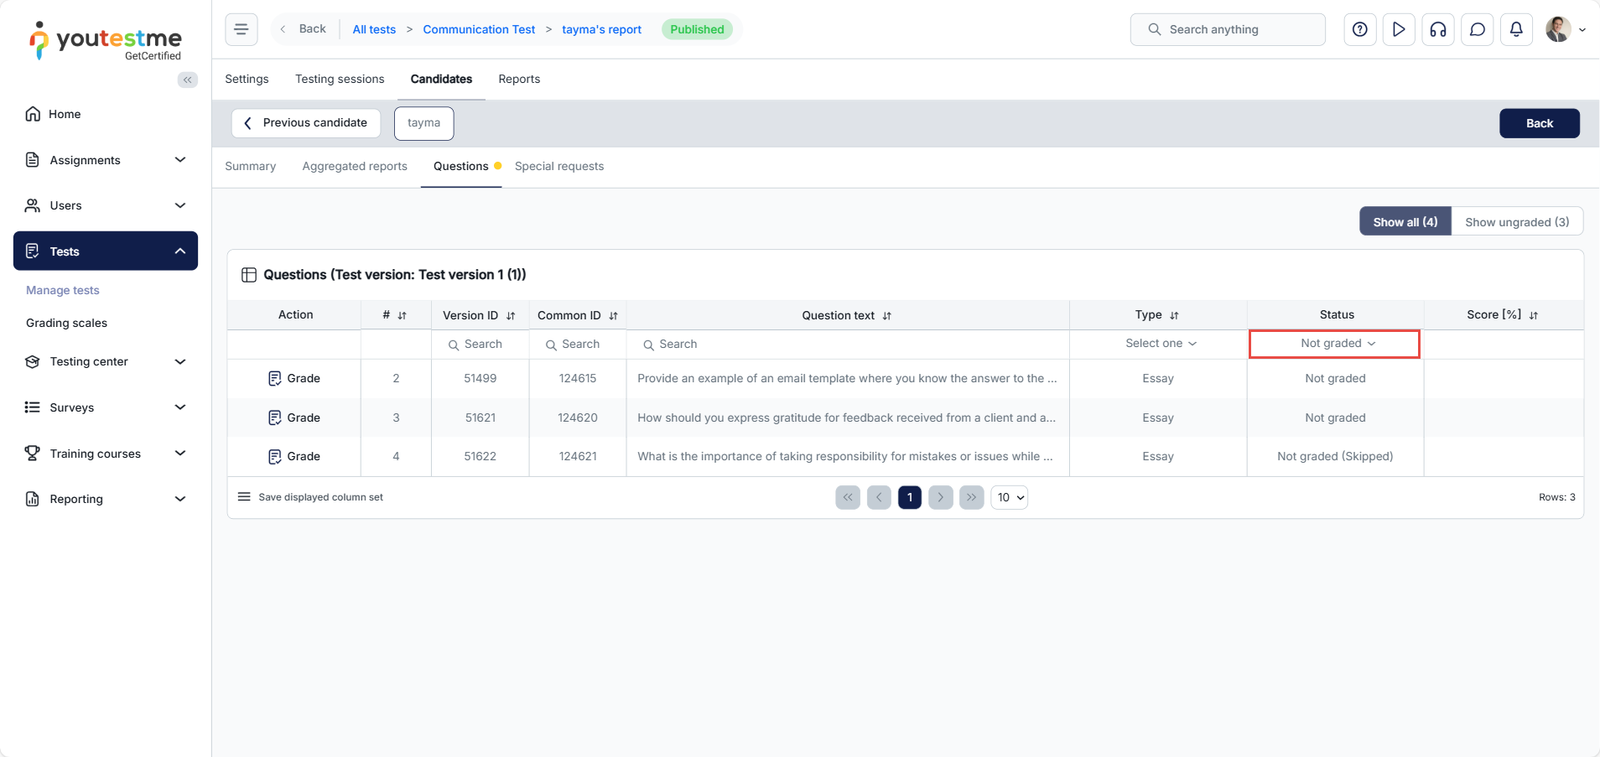Toggle Show all (4) filter
This screenshot has width=1600, height=757.
pyautogui.click(x=1404, y=222)
